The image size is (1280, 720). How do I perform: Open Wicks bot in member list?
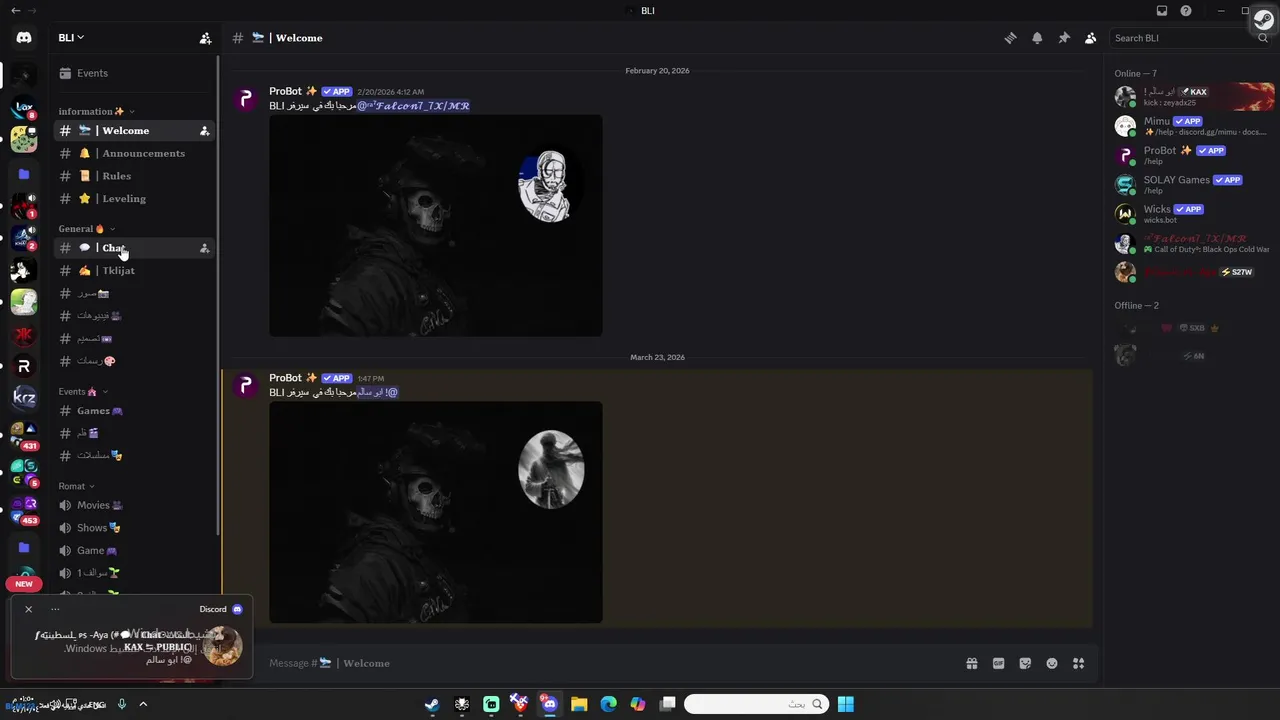pos(1194,214)
